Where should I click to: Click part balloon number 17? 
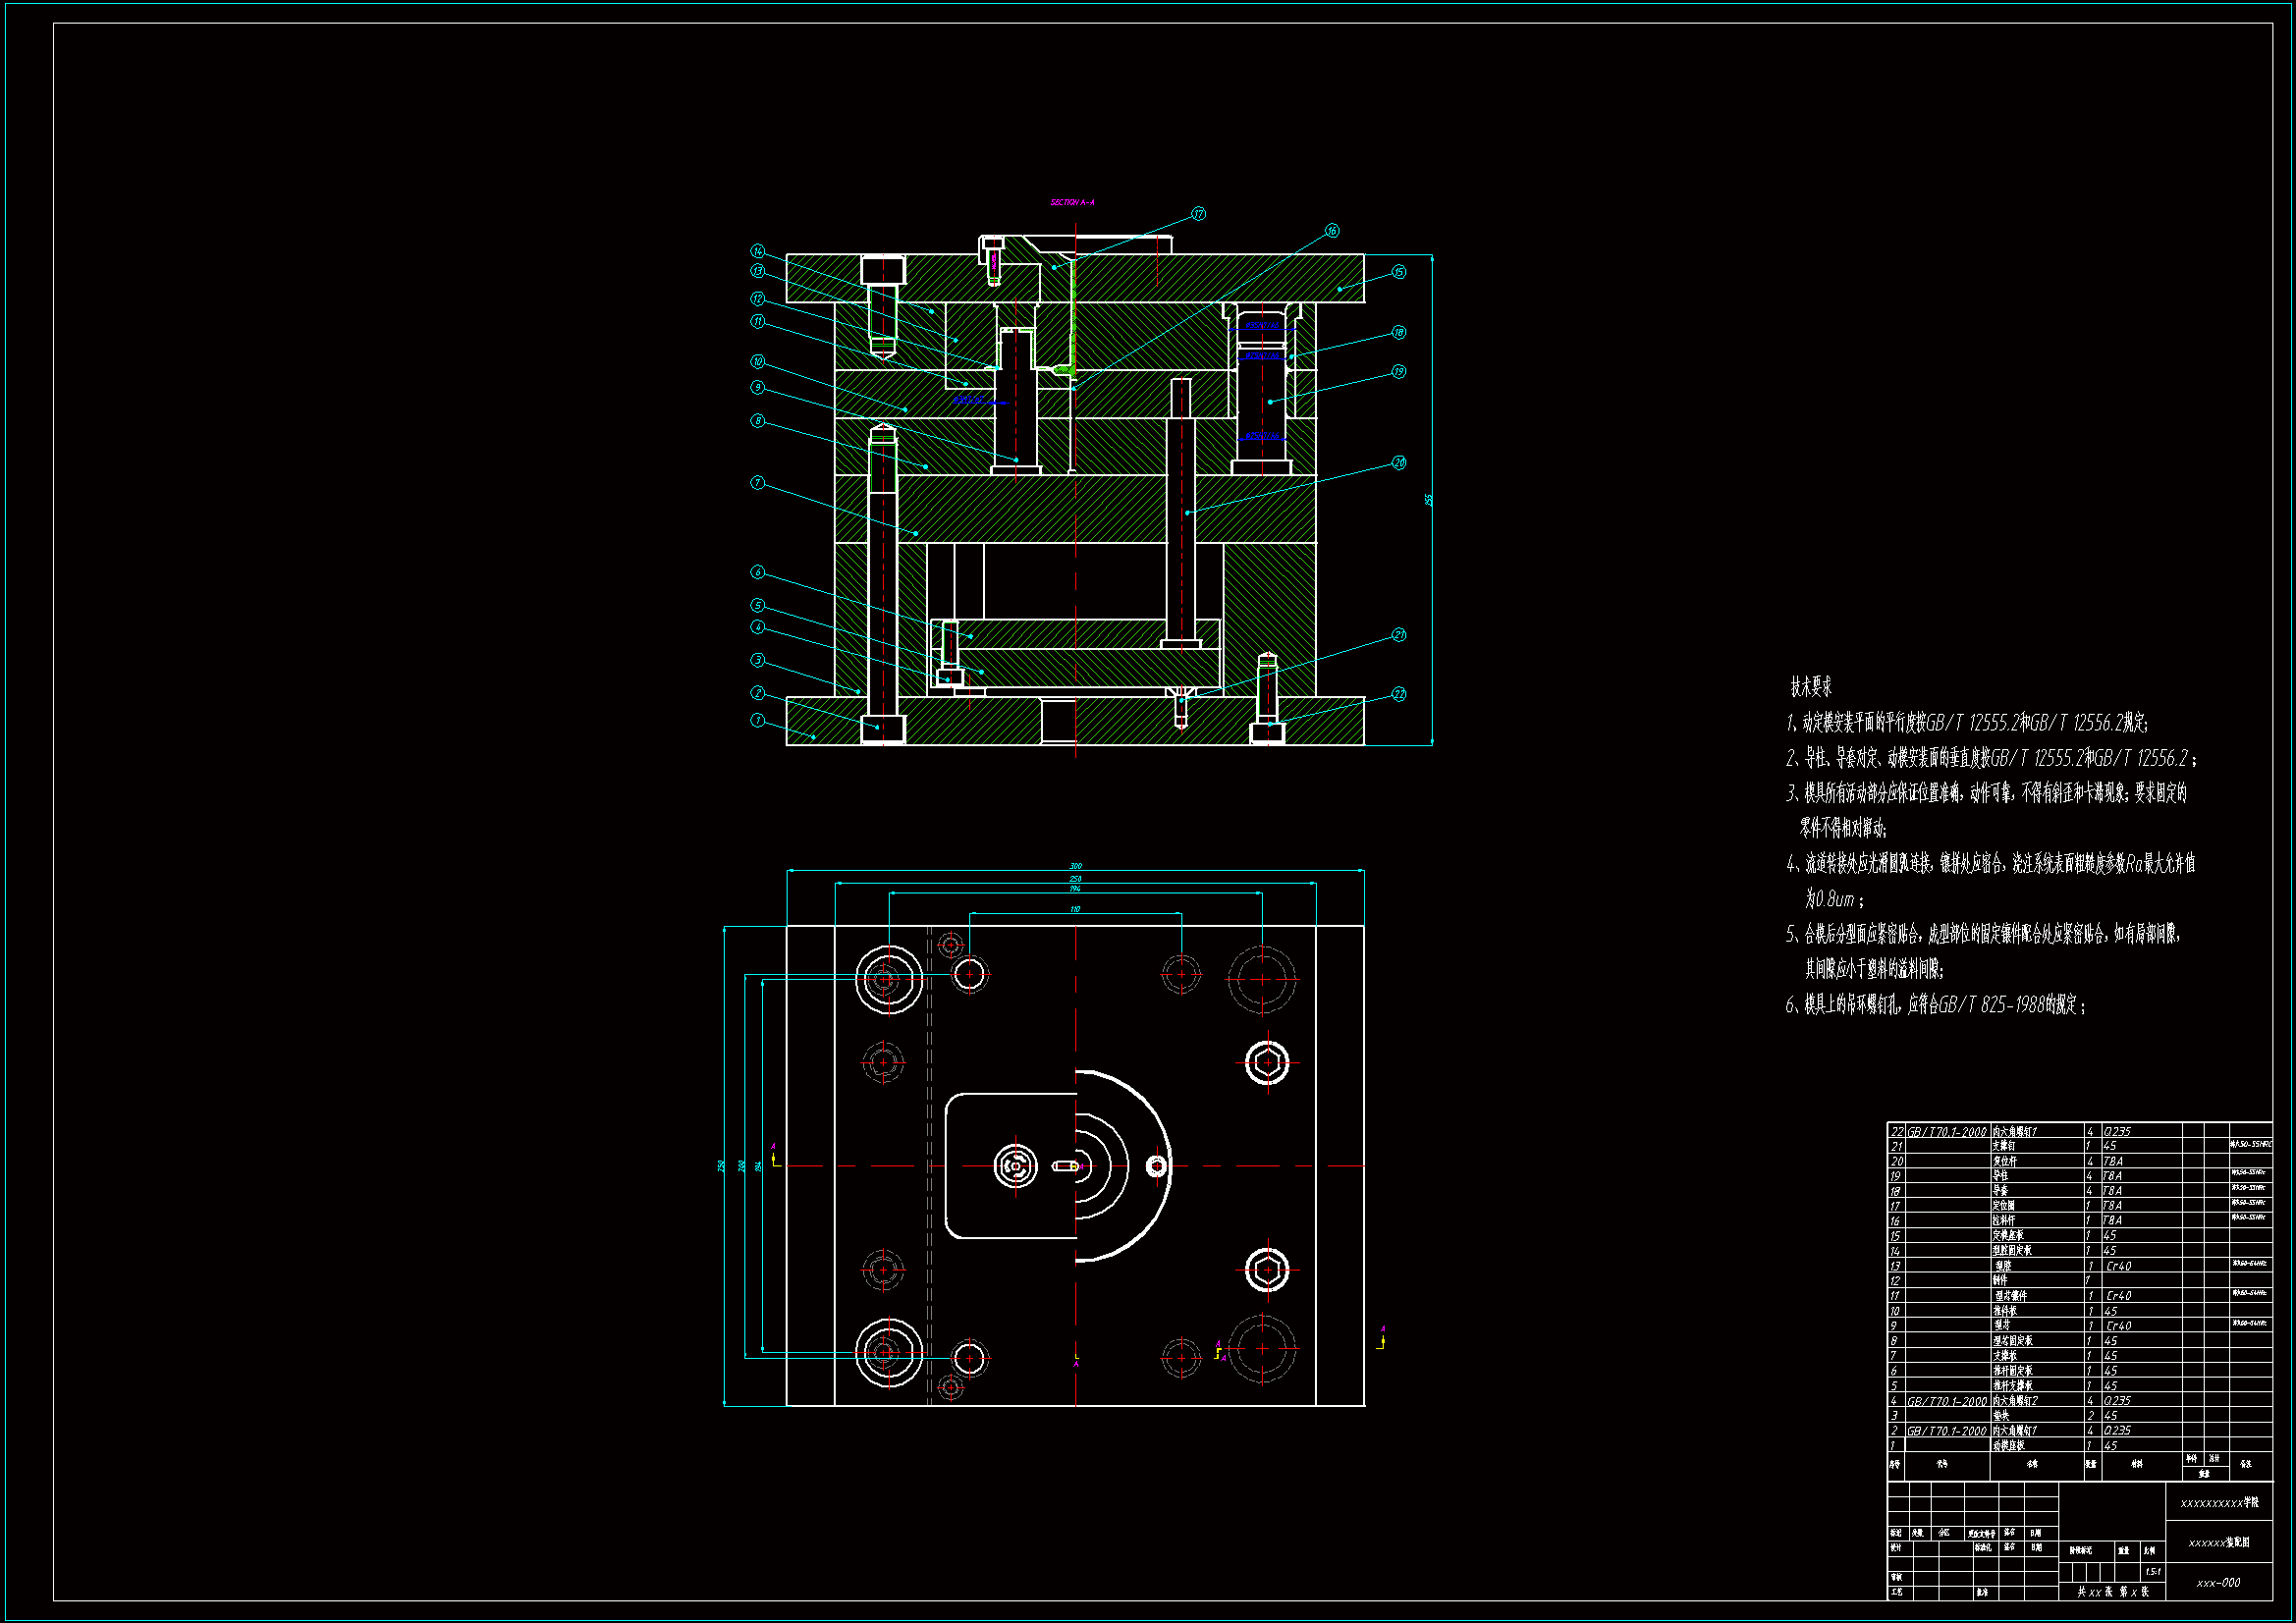pos(1198,214)
